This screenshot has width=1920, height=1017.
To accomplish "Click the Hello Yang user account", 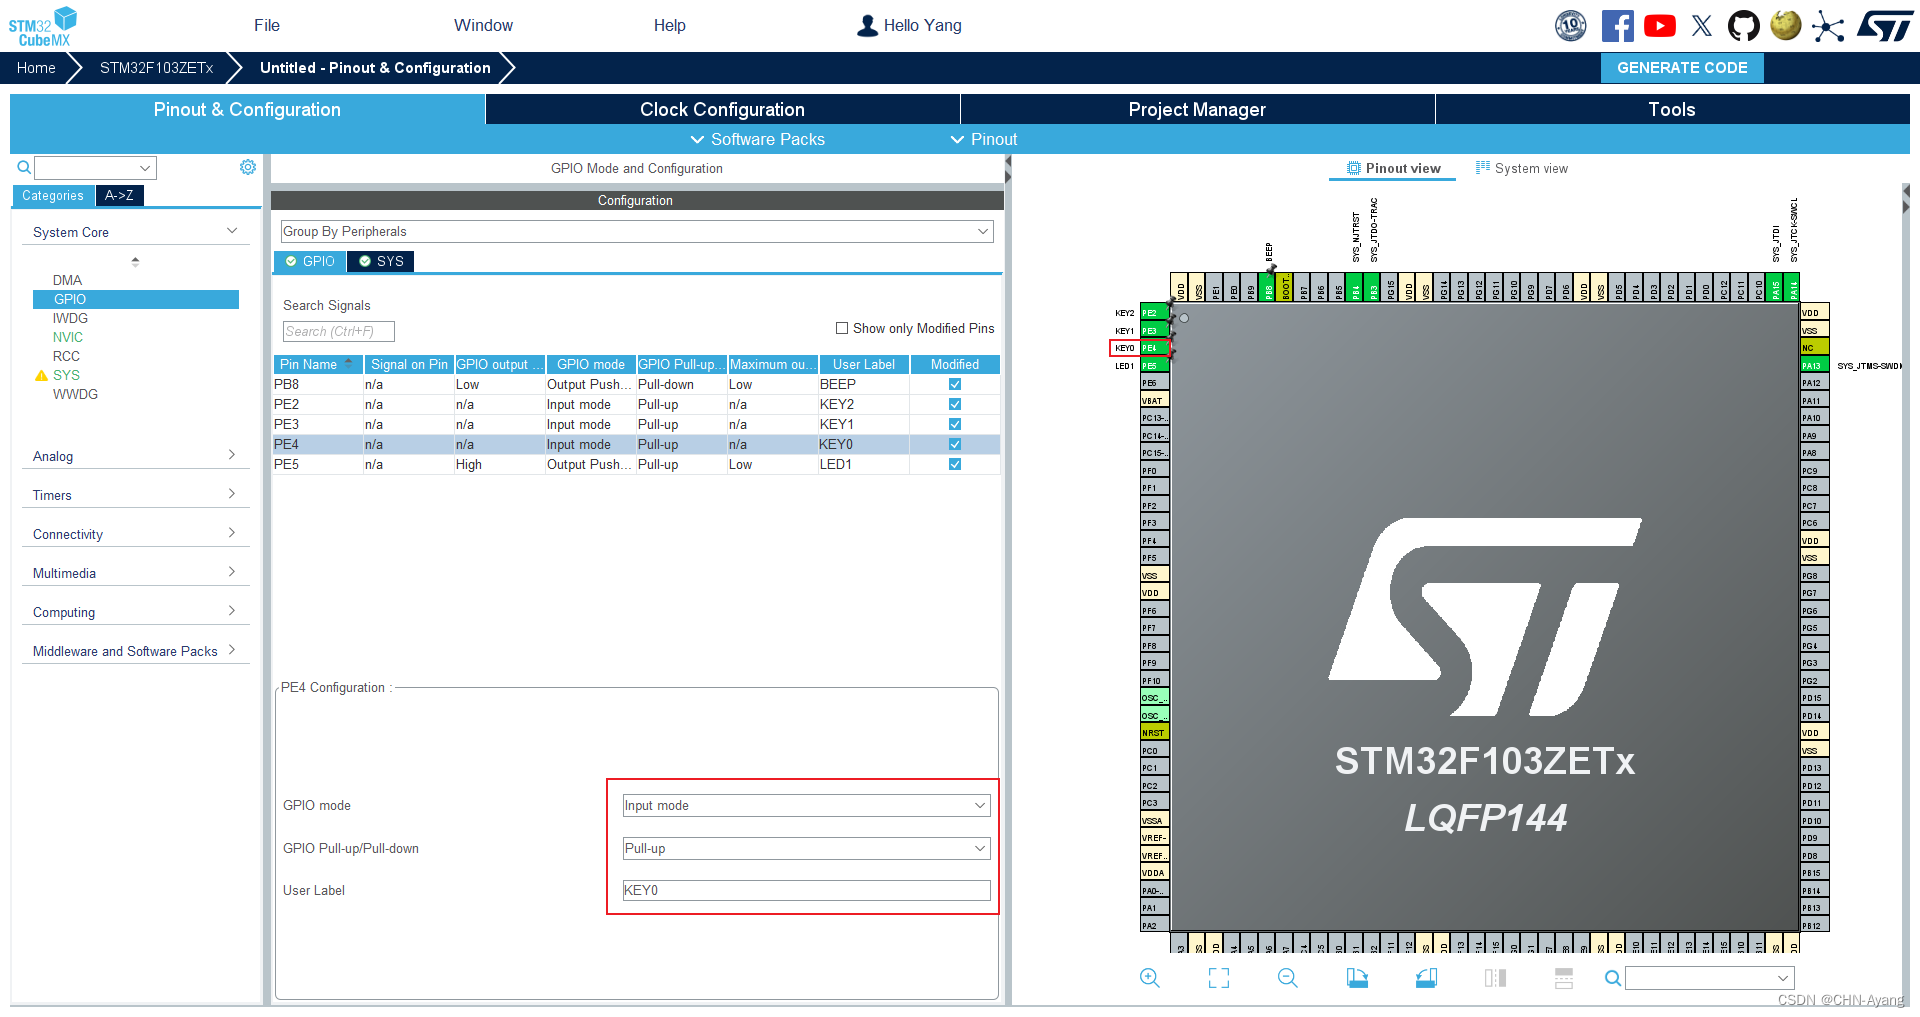I will click(x=909, y=26).
